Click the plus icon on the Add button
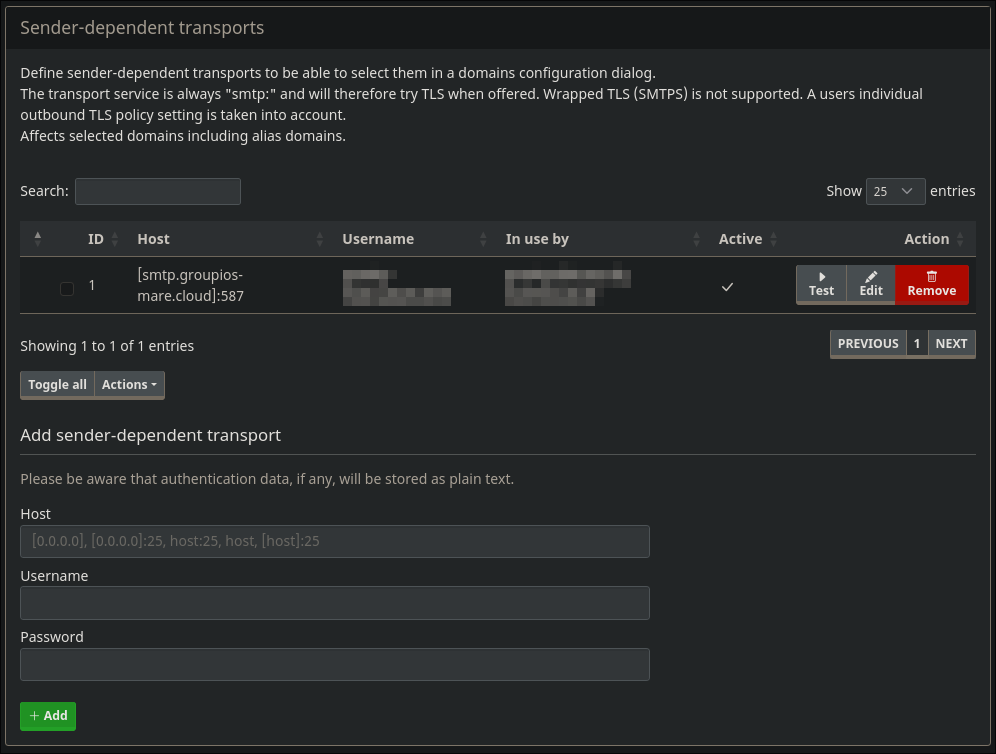This screenshot has width=996, height=754. (x=36, y=716)
